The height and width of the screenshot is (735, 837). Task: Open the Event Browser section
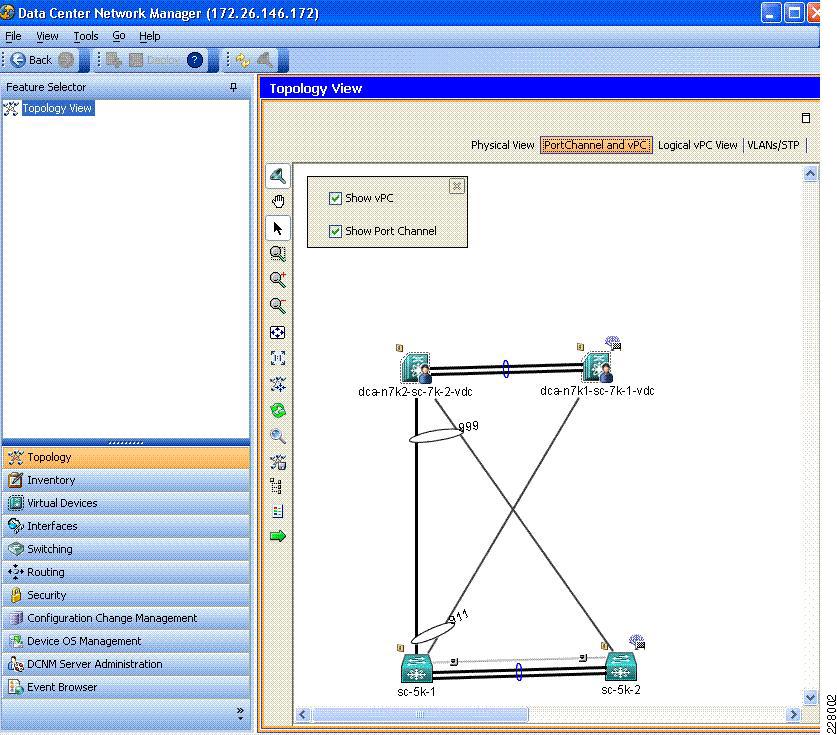coord(126,687)
